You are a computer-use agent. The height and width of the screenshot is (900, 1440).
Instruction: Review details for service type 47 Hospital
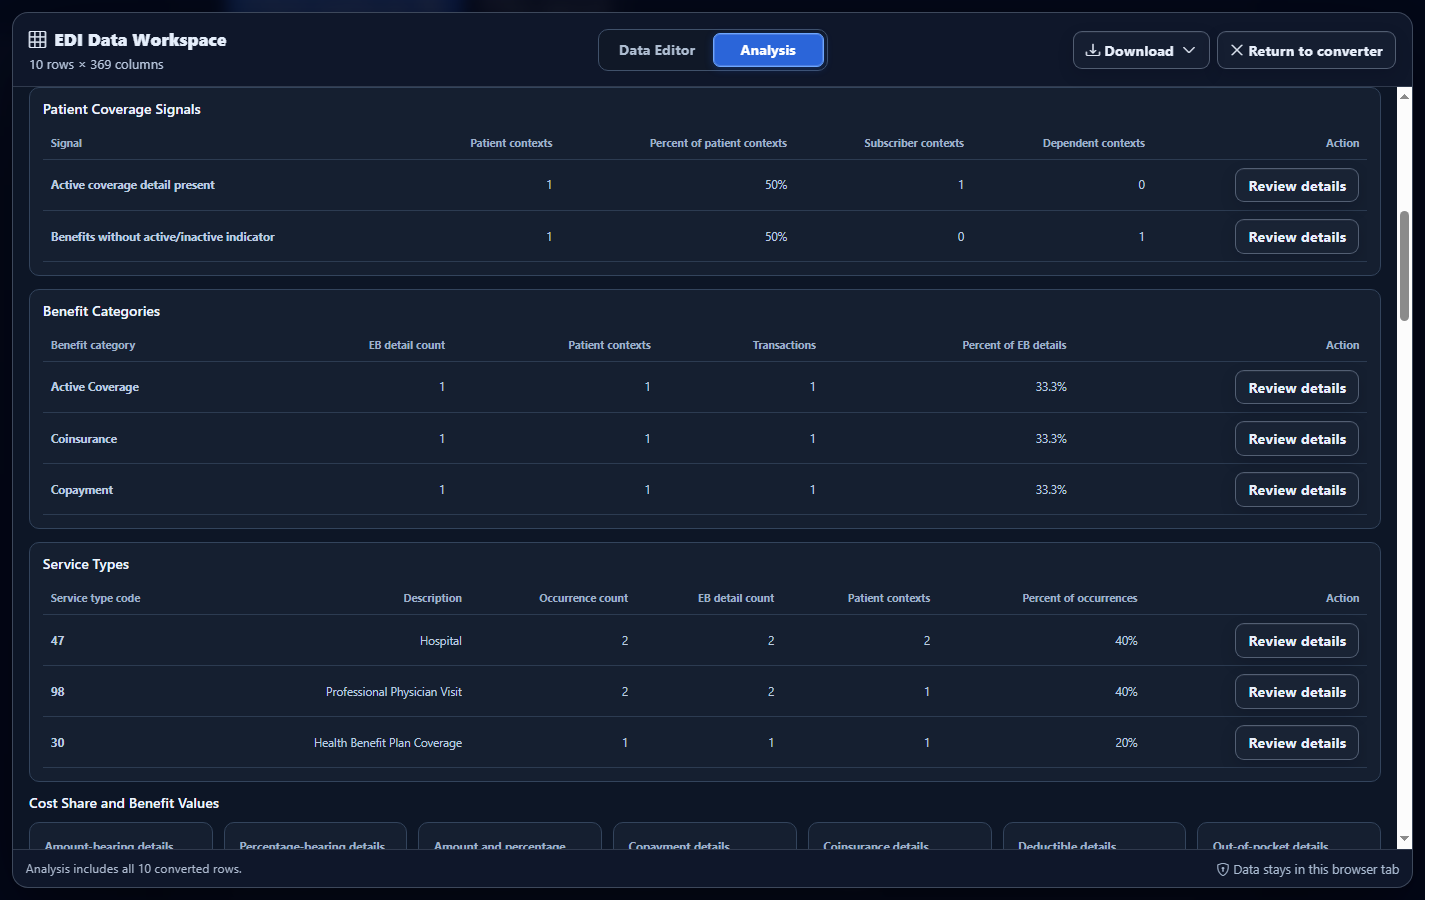point(1297,641)
